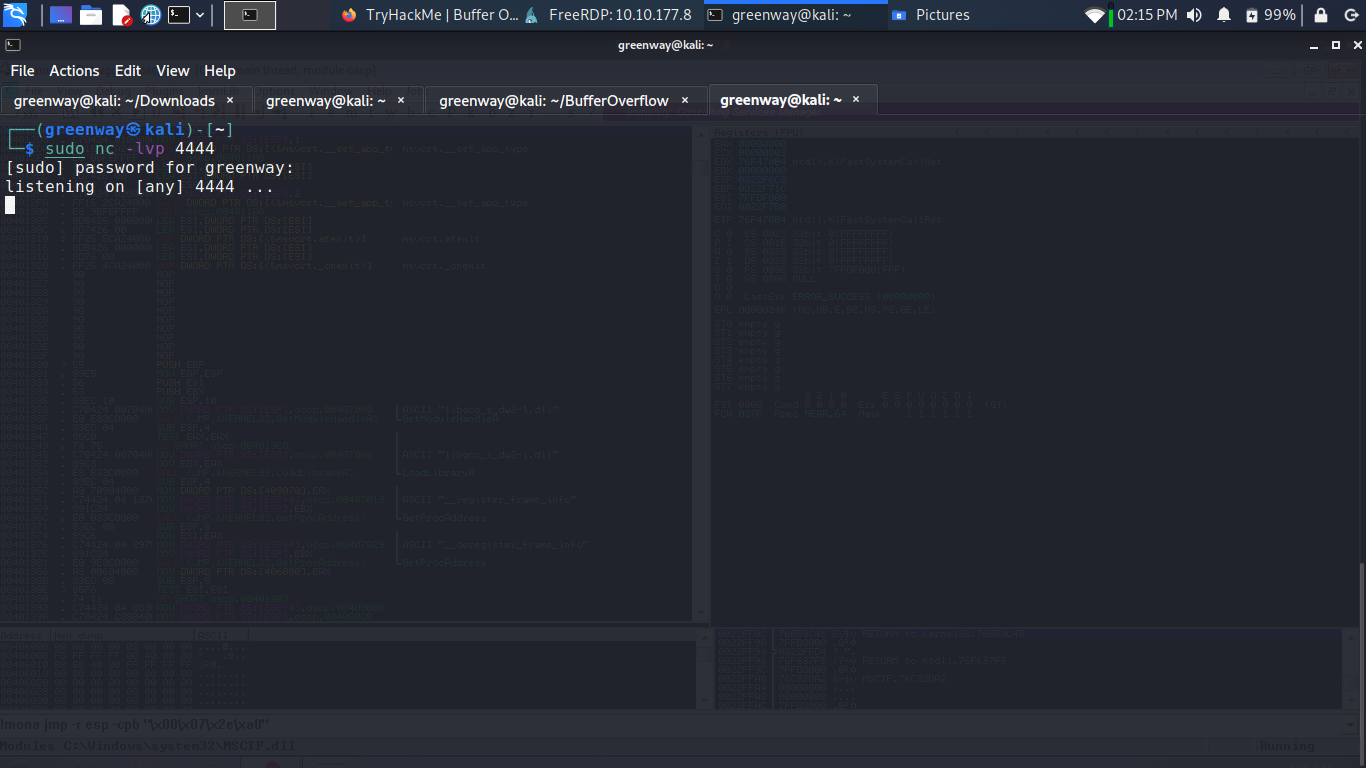Open the Actions menu

[x=74, y=71]
